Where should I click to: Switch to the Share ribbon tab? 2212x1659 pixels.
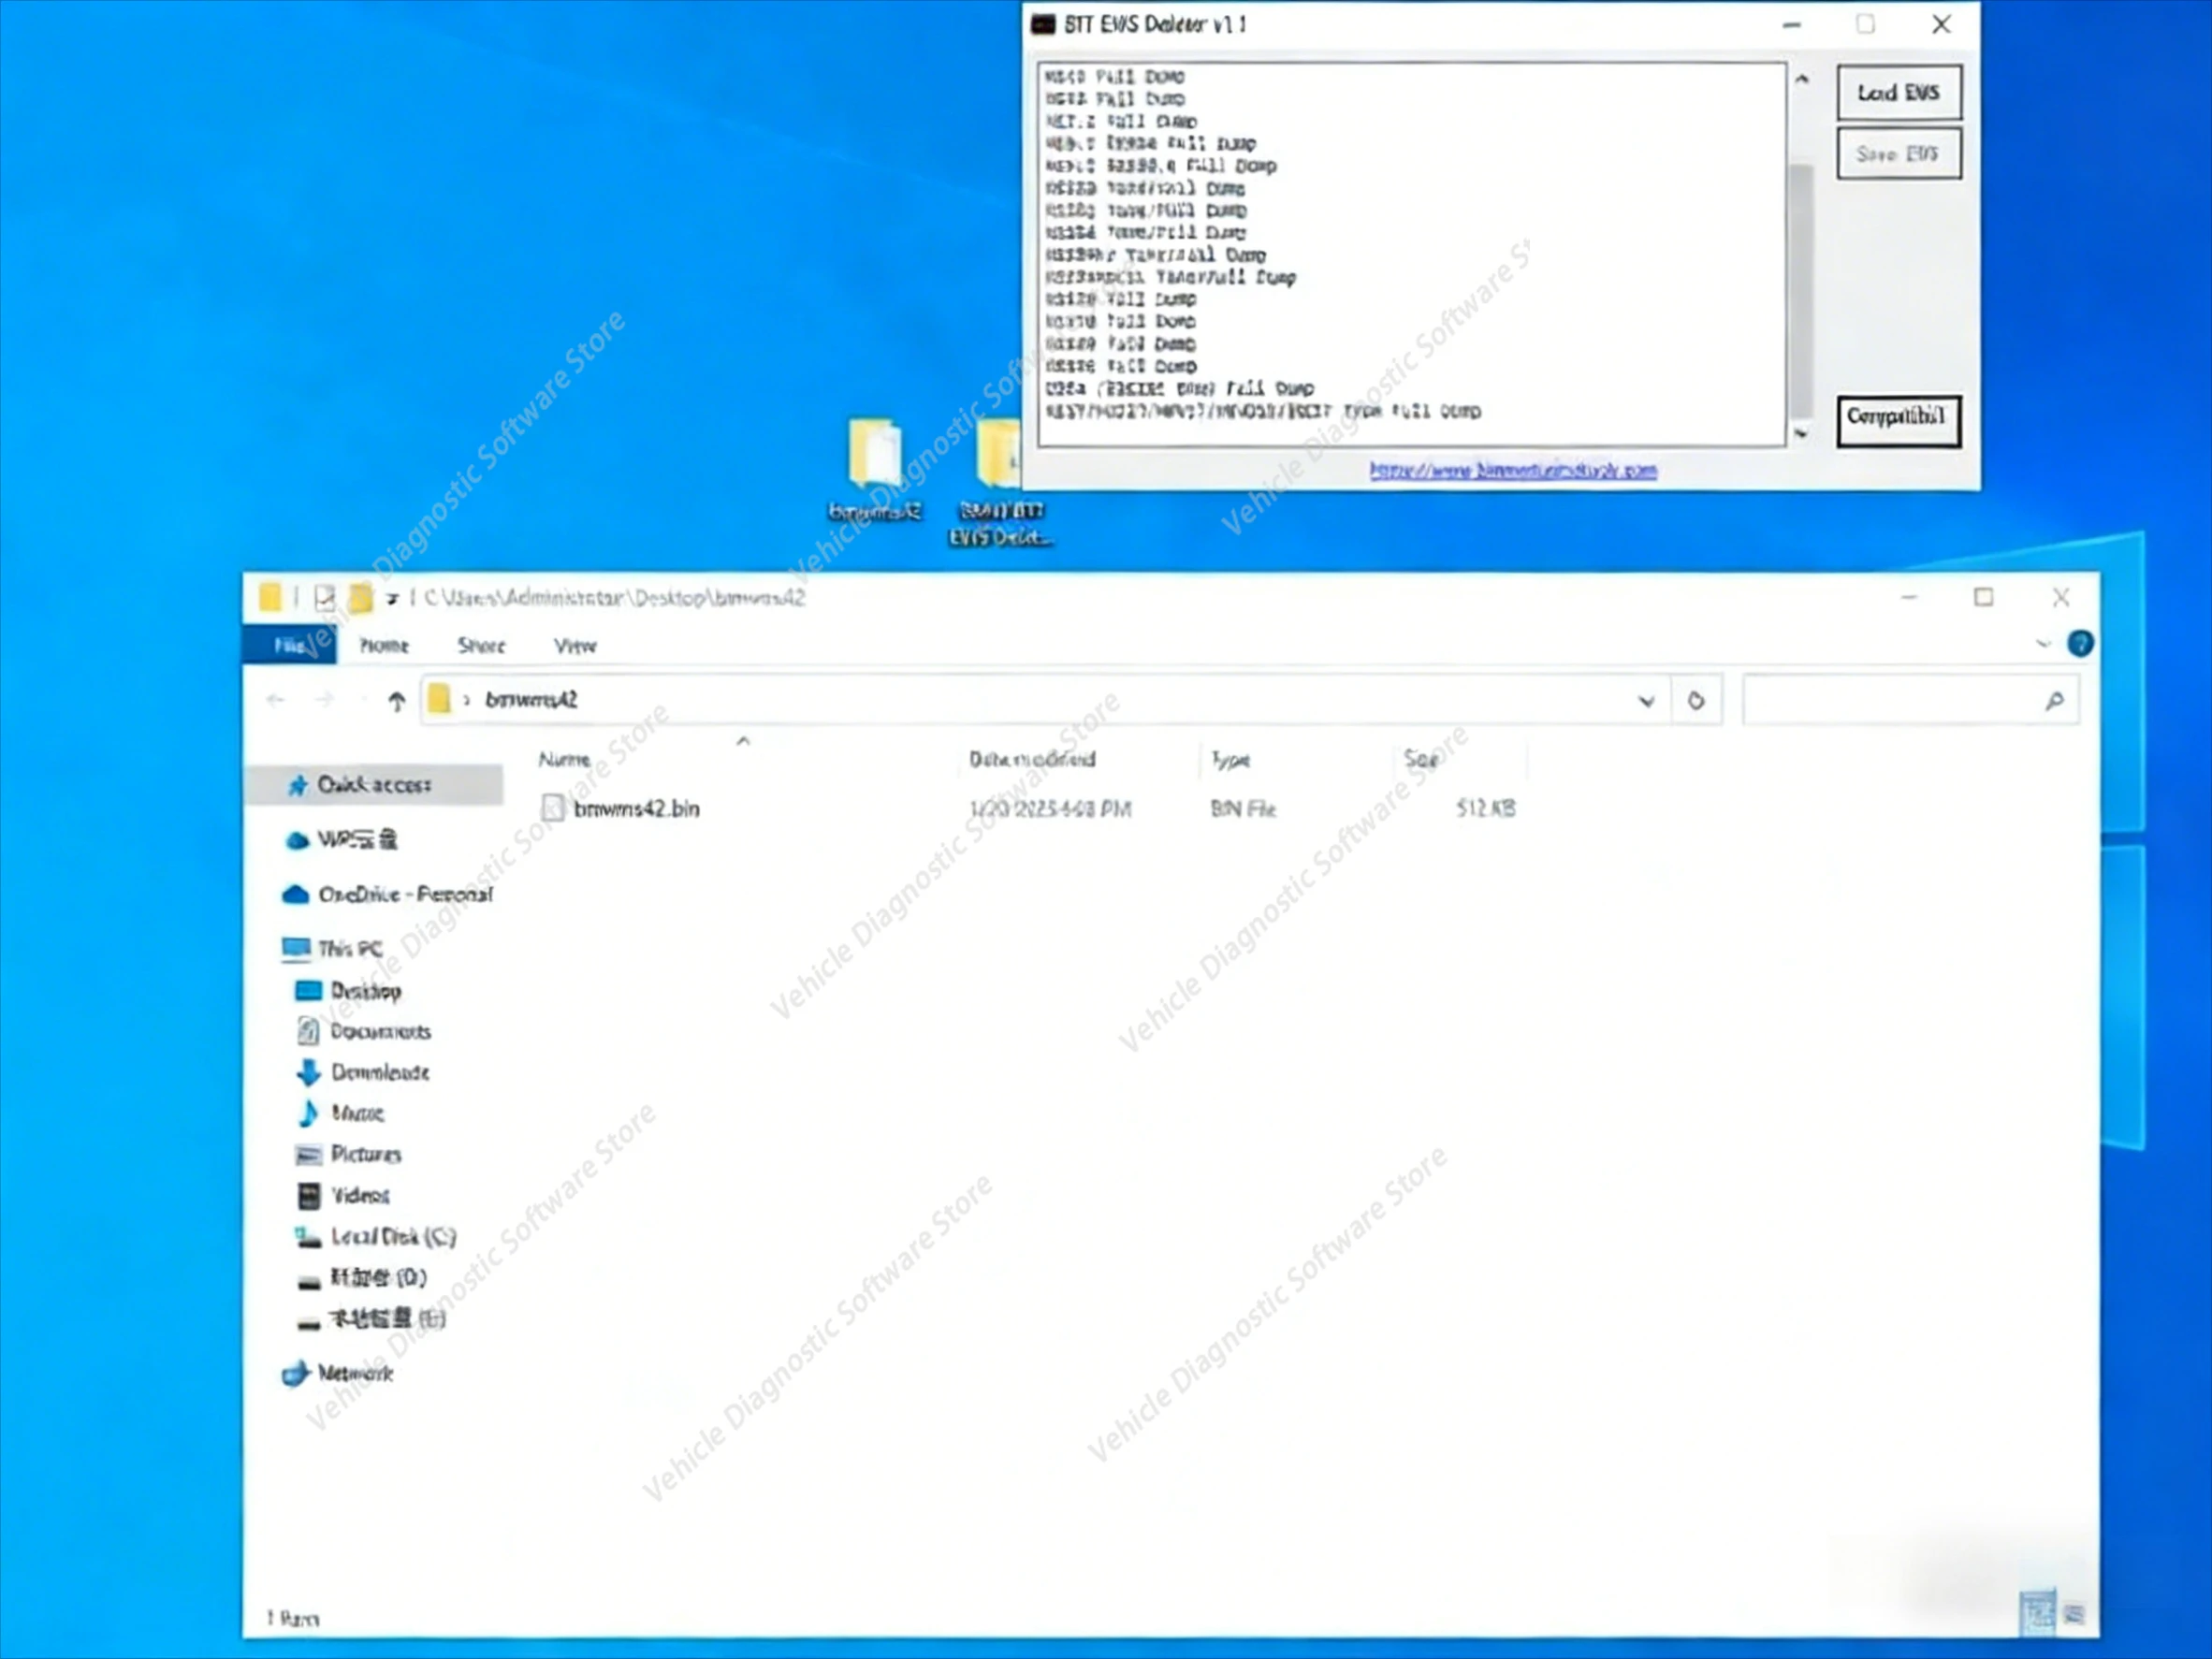pos(481,645)
